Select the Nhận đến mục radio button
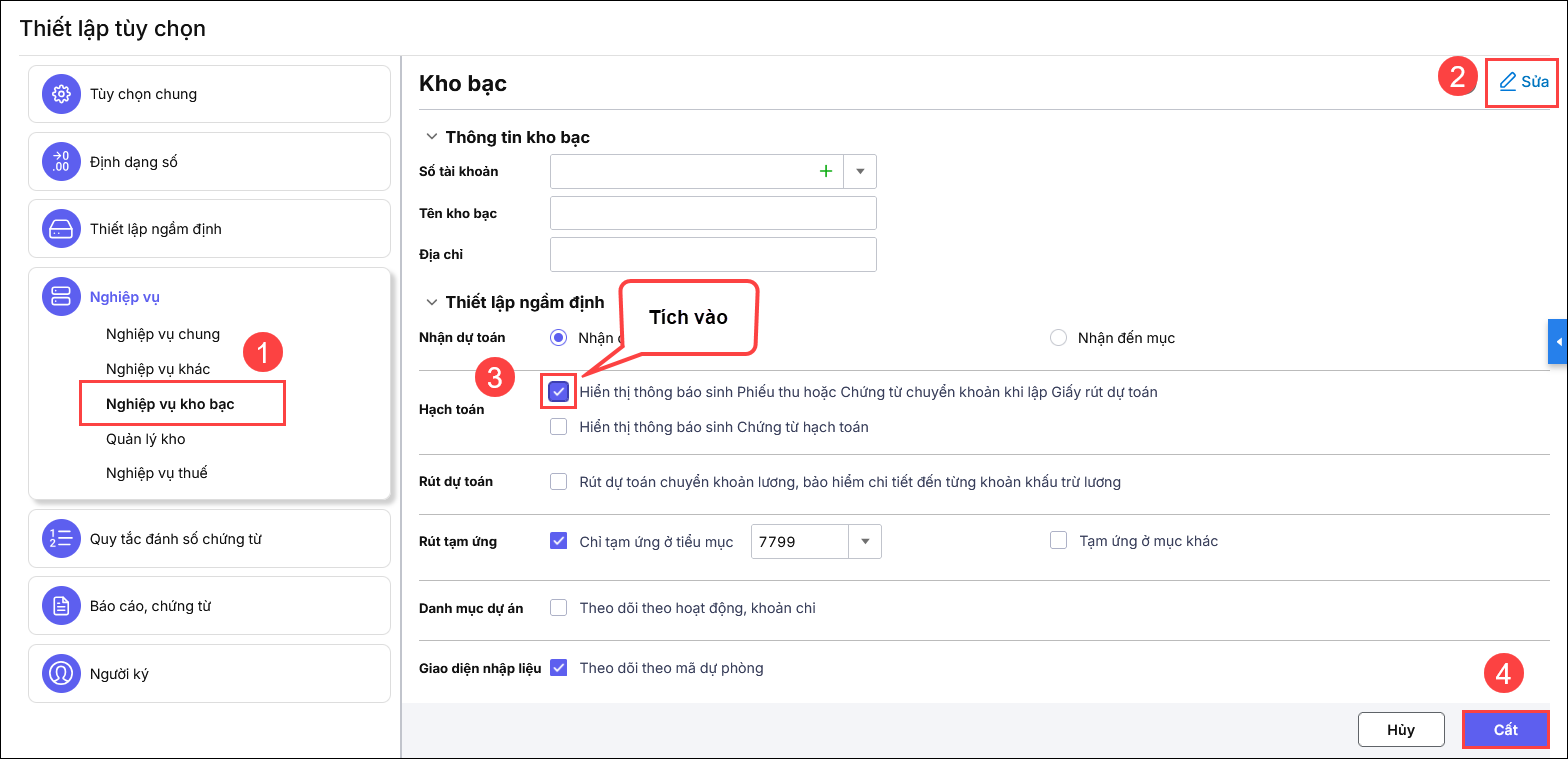Image resolution: width=1568 pixels, height=759 pixels. 1059,338
